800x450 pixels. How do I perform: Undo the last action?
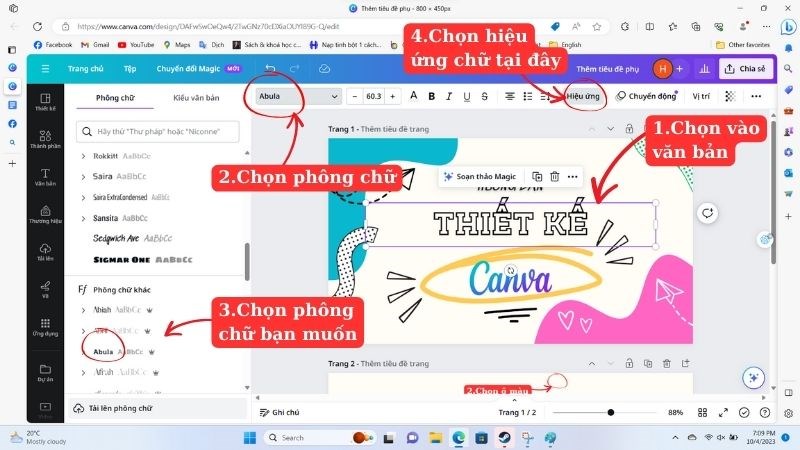tap(270, 68)
